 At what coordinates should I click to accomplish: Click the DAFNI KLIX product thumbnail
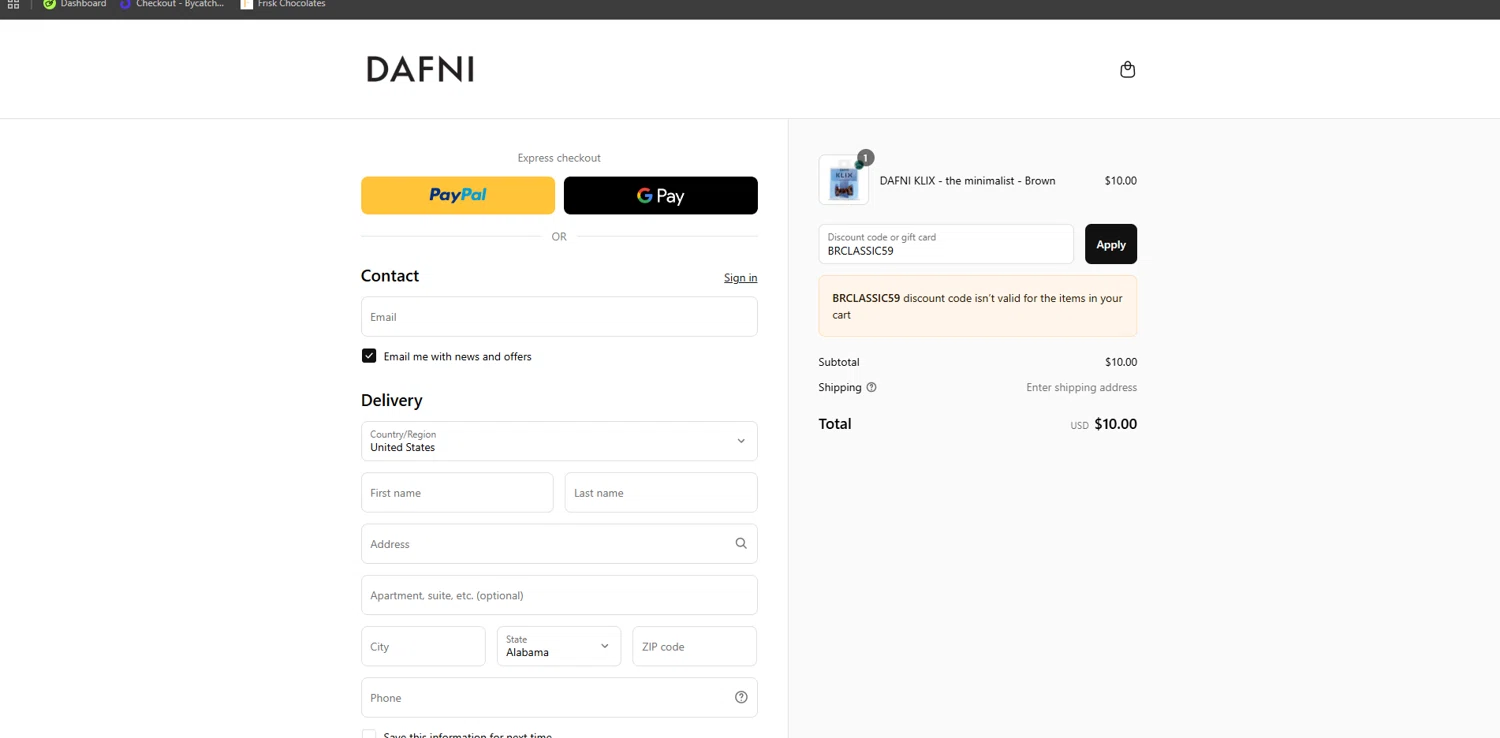coord(843,180)
